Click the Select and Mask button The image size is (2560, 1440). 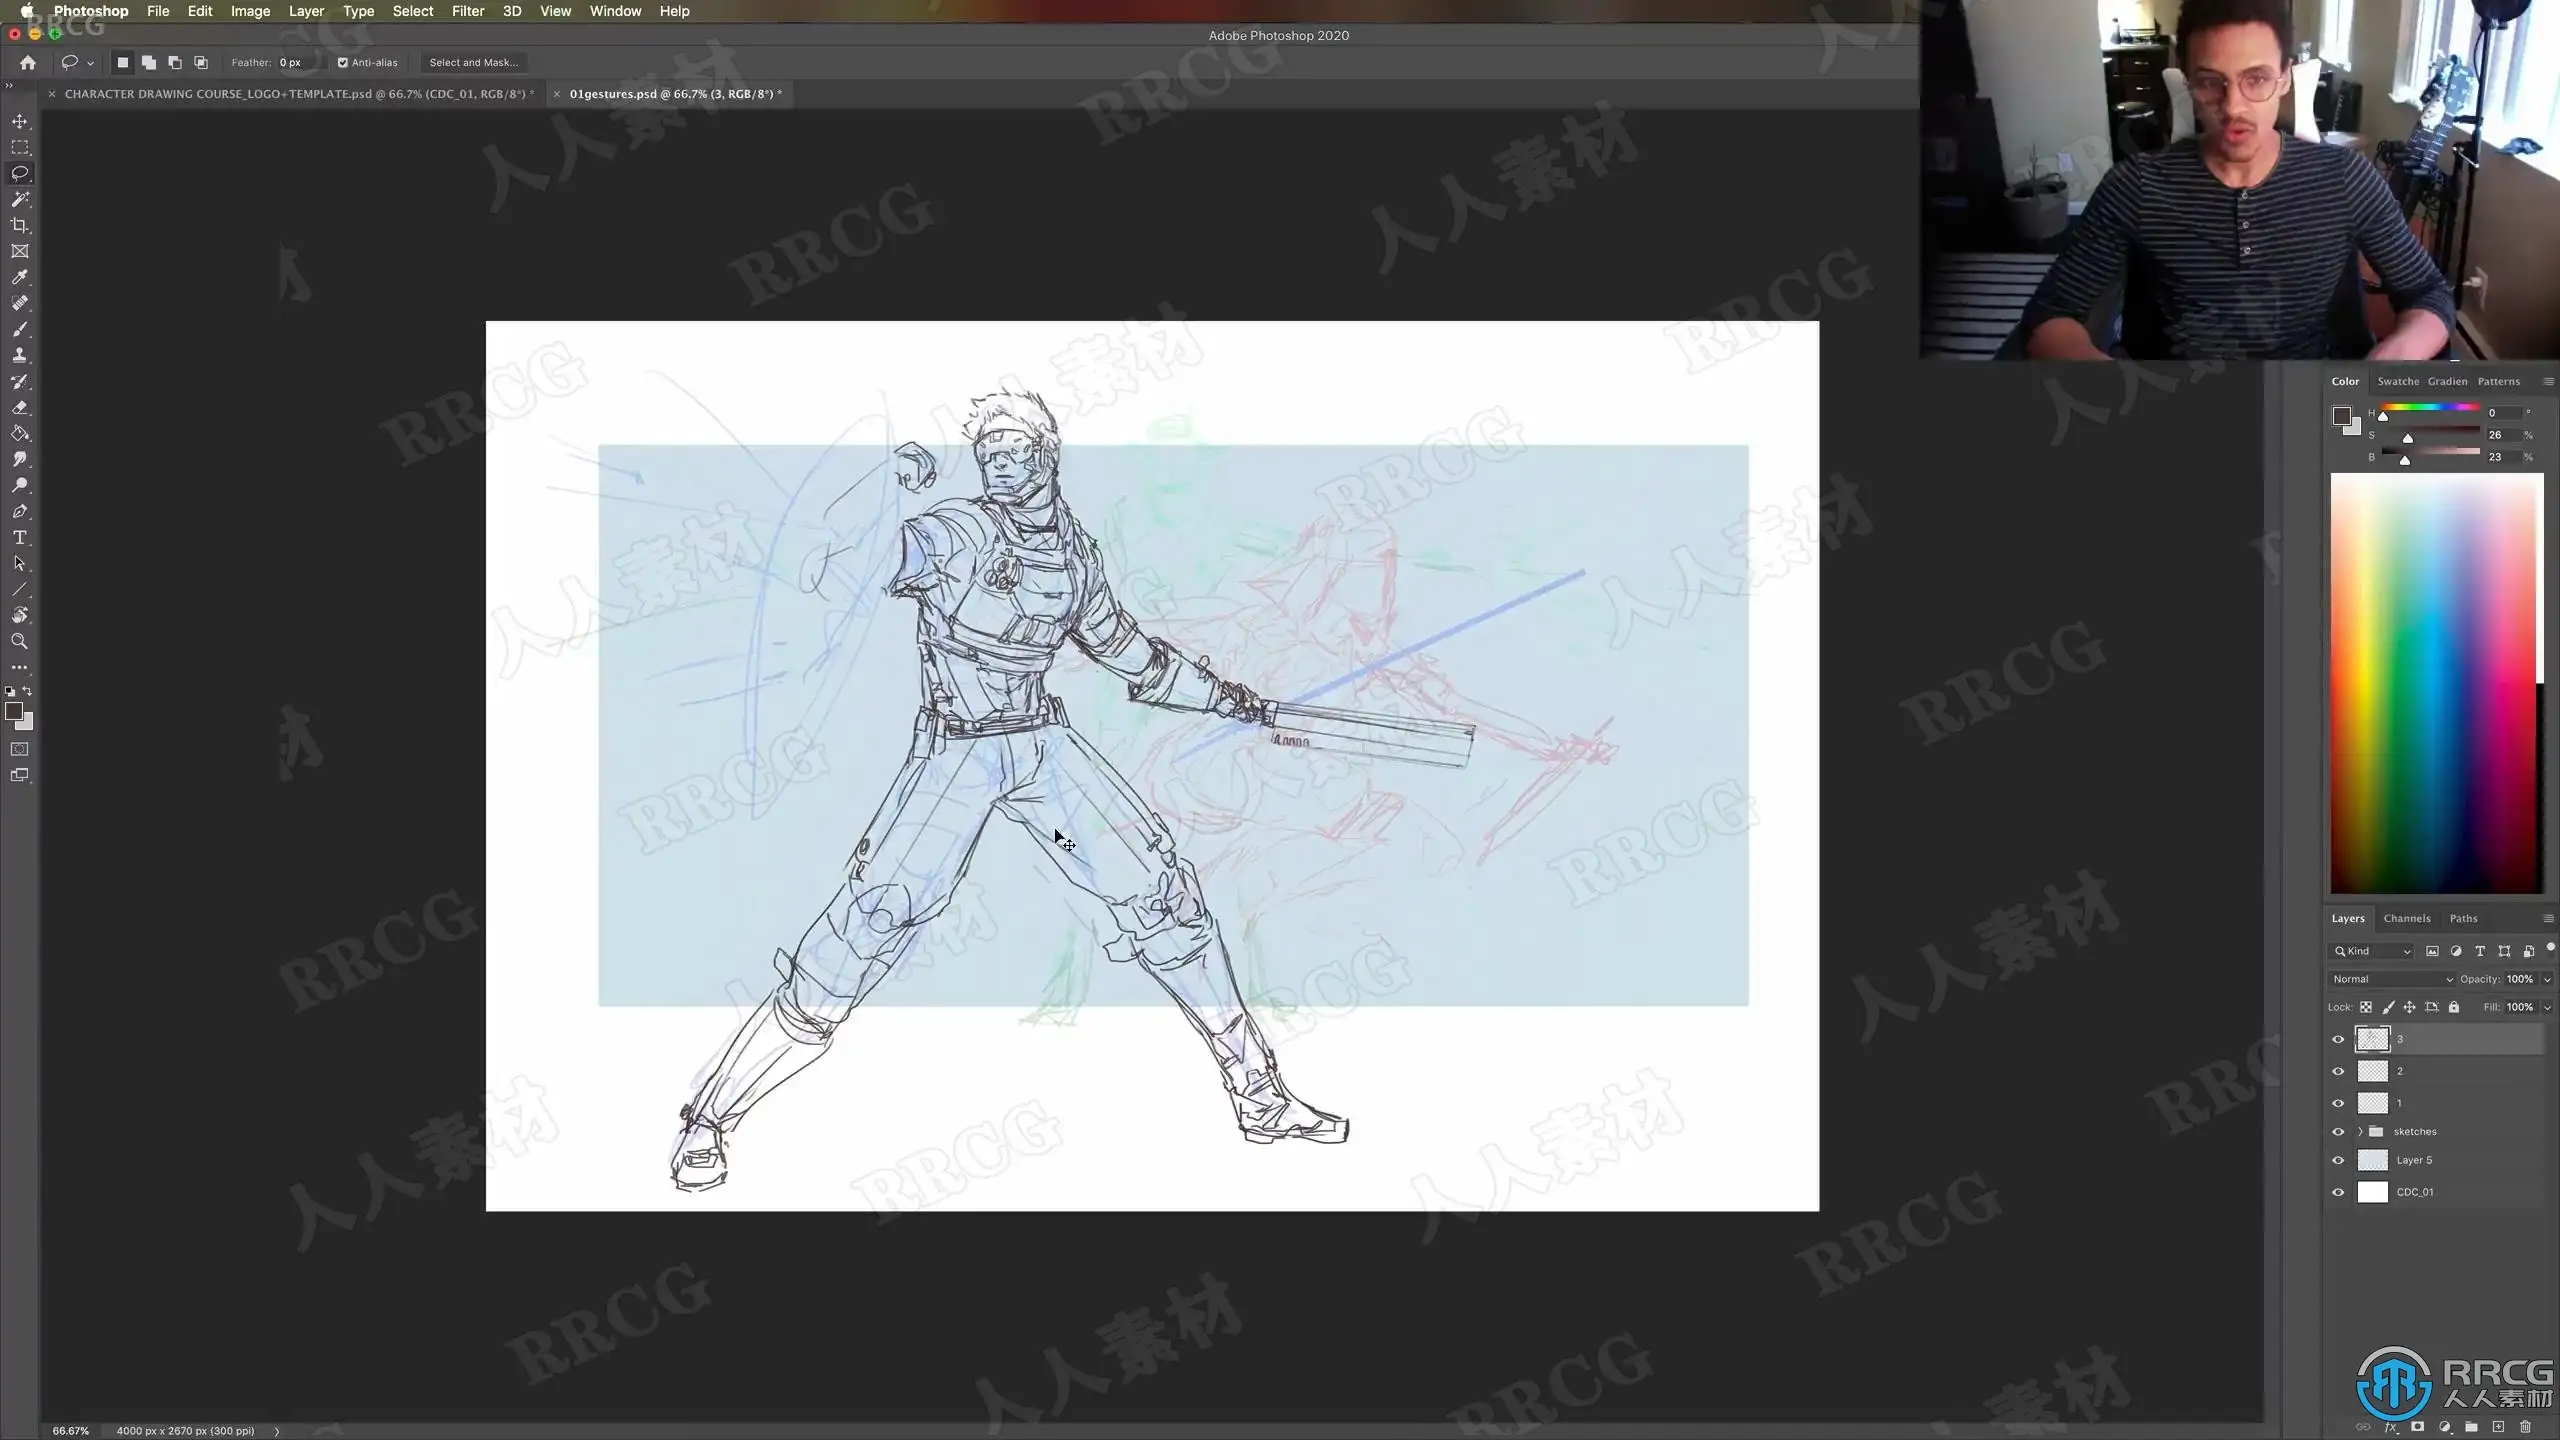click(473, 62)
